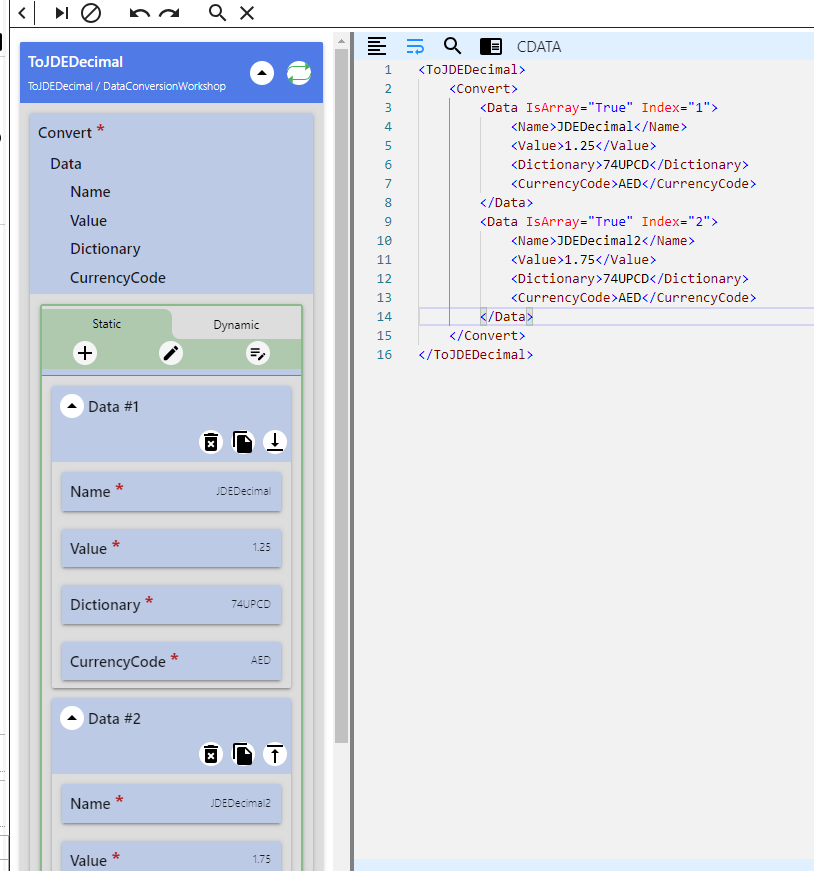Click the pencil edit icon
The width and height of the screenshot is (814, 871).
tap(171, 353)
